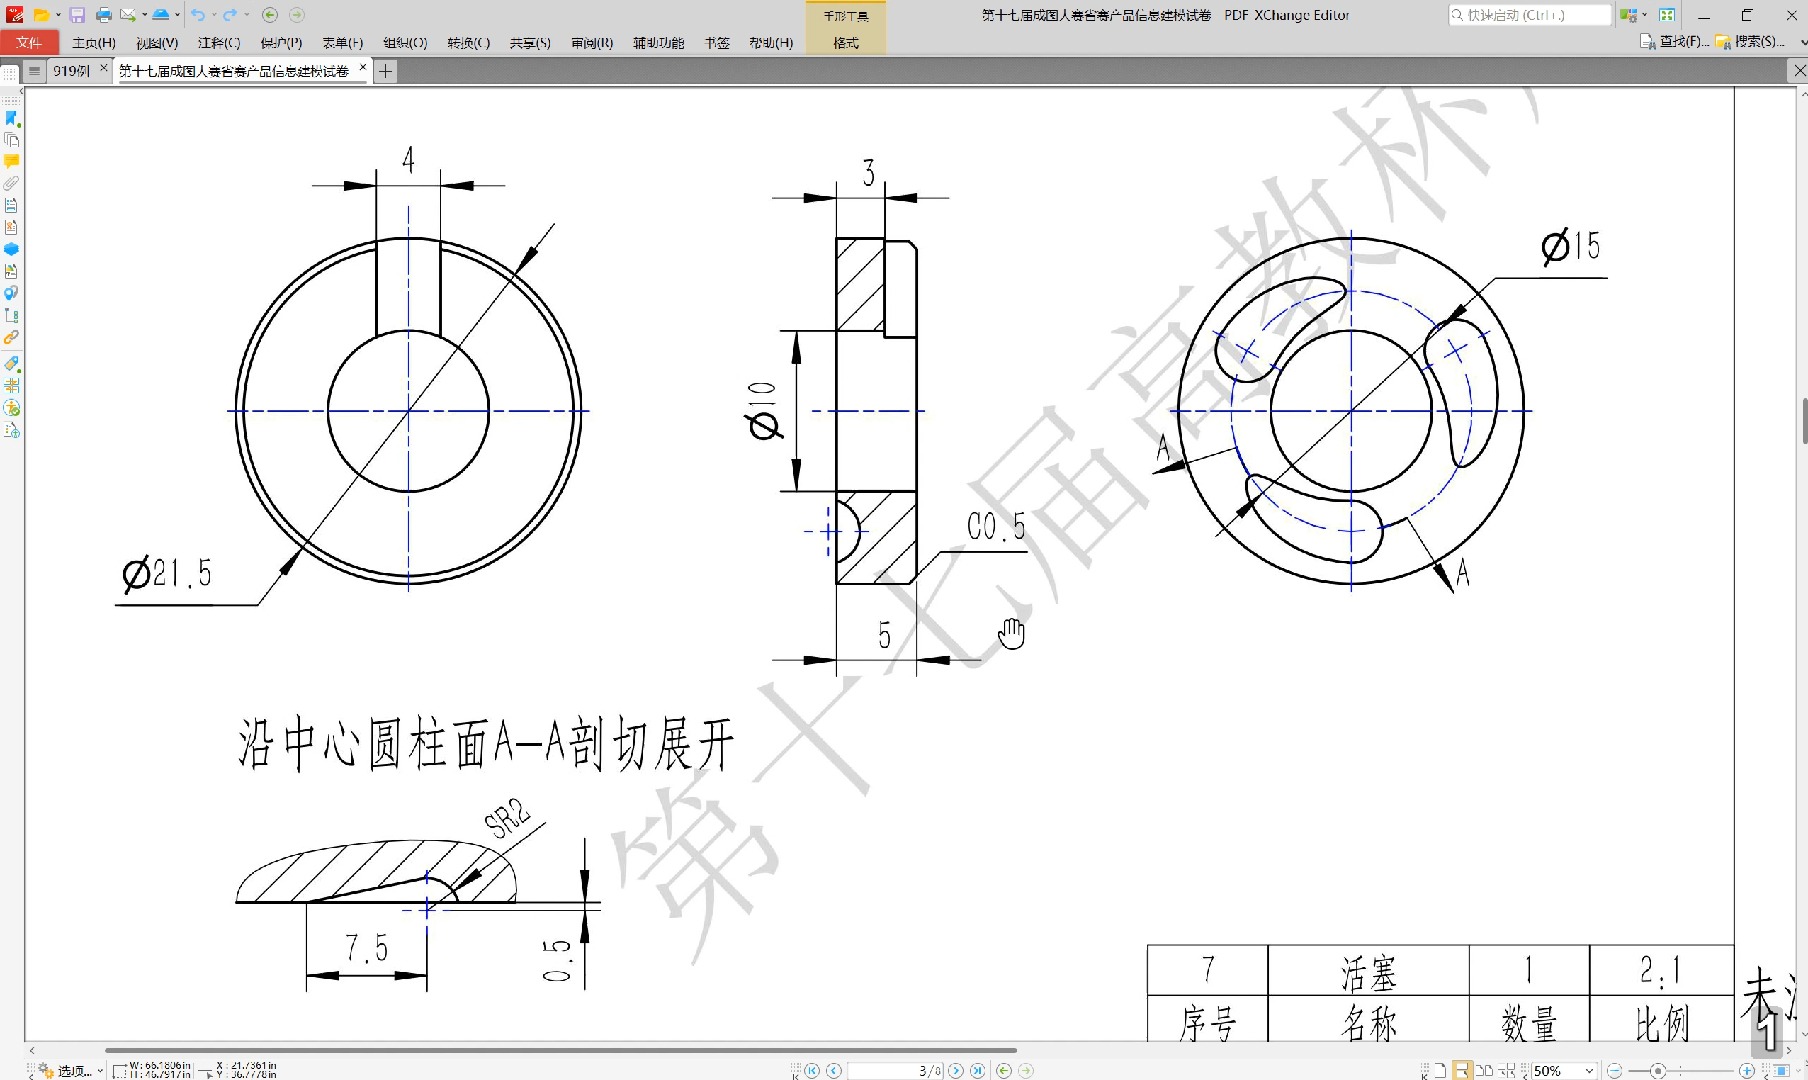The image size is (1808, 1080).
Task: Switch to the 919例 document tab
Action: [72, 71]
